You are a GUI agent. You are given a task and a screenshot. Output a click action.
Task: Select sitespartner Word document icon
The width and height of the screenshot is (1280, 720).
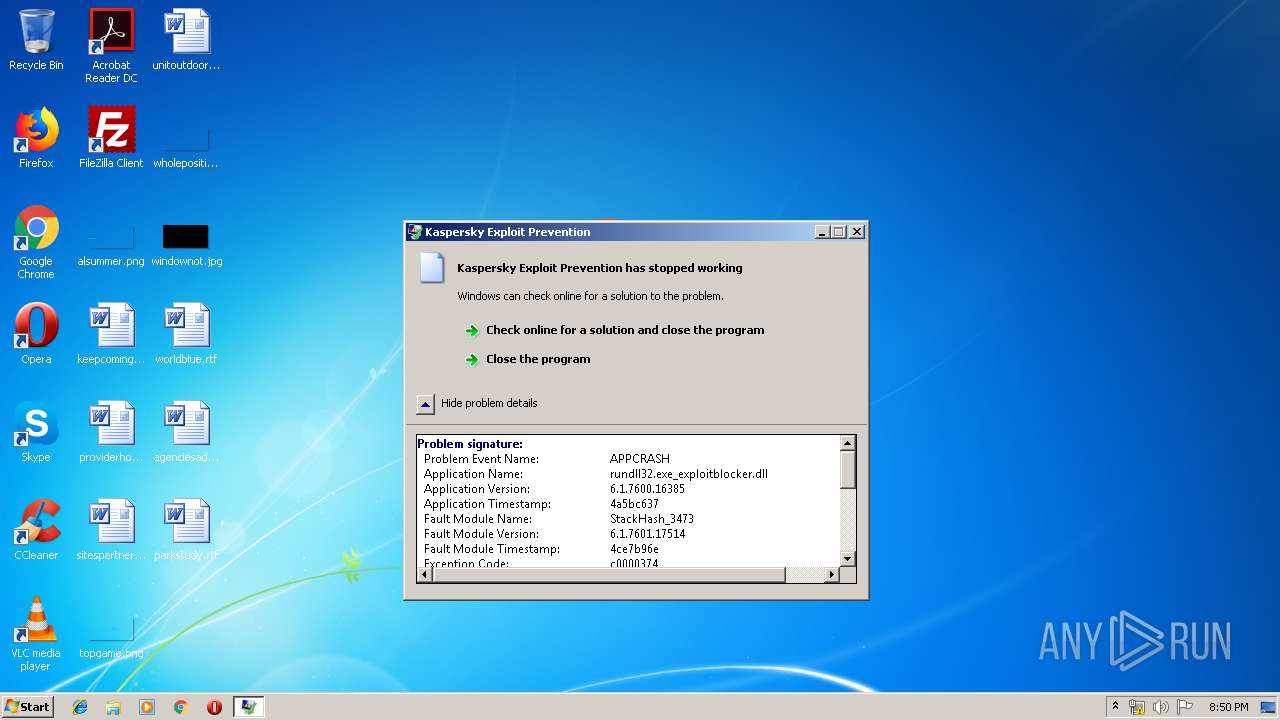click(111, 530)
